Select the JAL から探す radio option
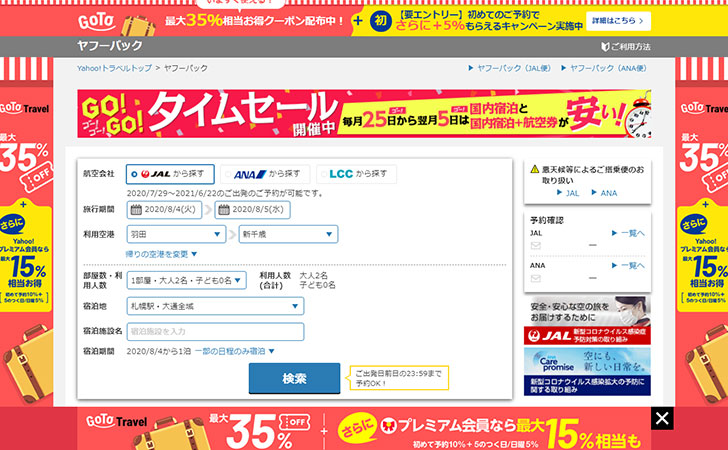 (x=170, y=174)
